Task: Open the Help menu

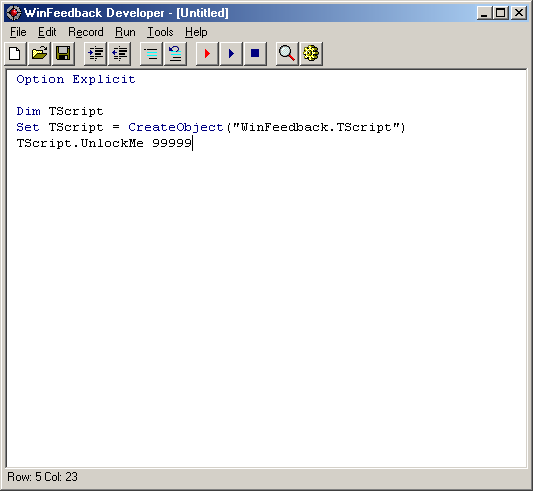Action: tap(196, 32)
